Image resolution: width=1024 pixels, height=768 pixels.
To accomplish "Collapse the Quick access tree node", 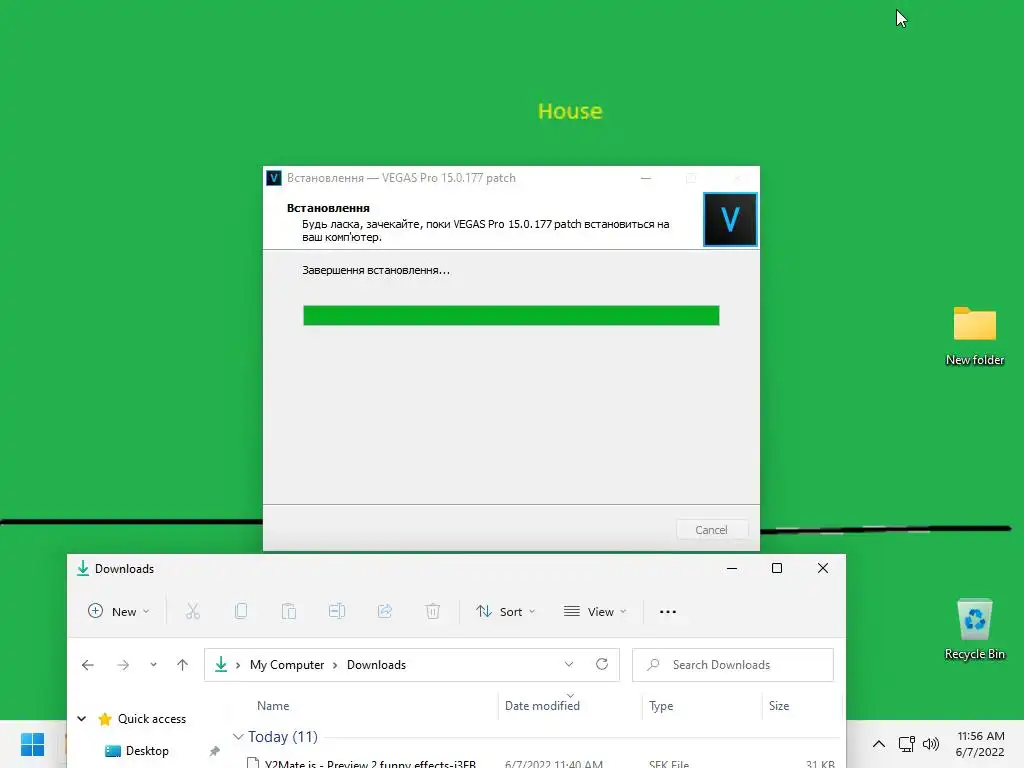I will pyautogui.click(x=82, y=718).
